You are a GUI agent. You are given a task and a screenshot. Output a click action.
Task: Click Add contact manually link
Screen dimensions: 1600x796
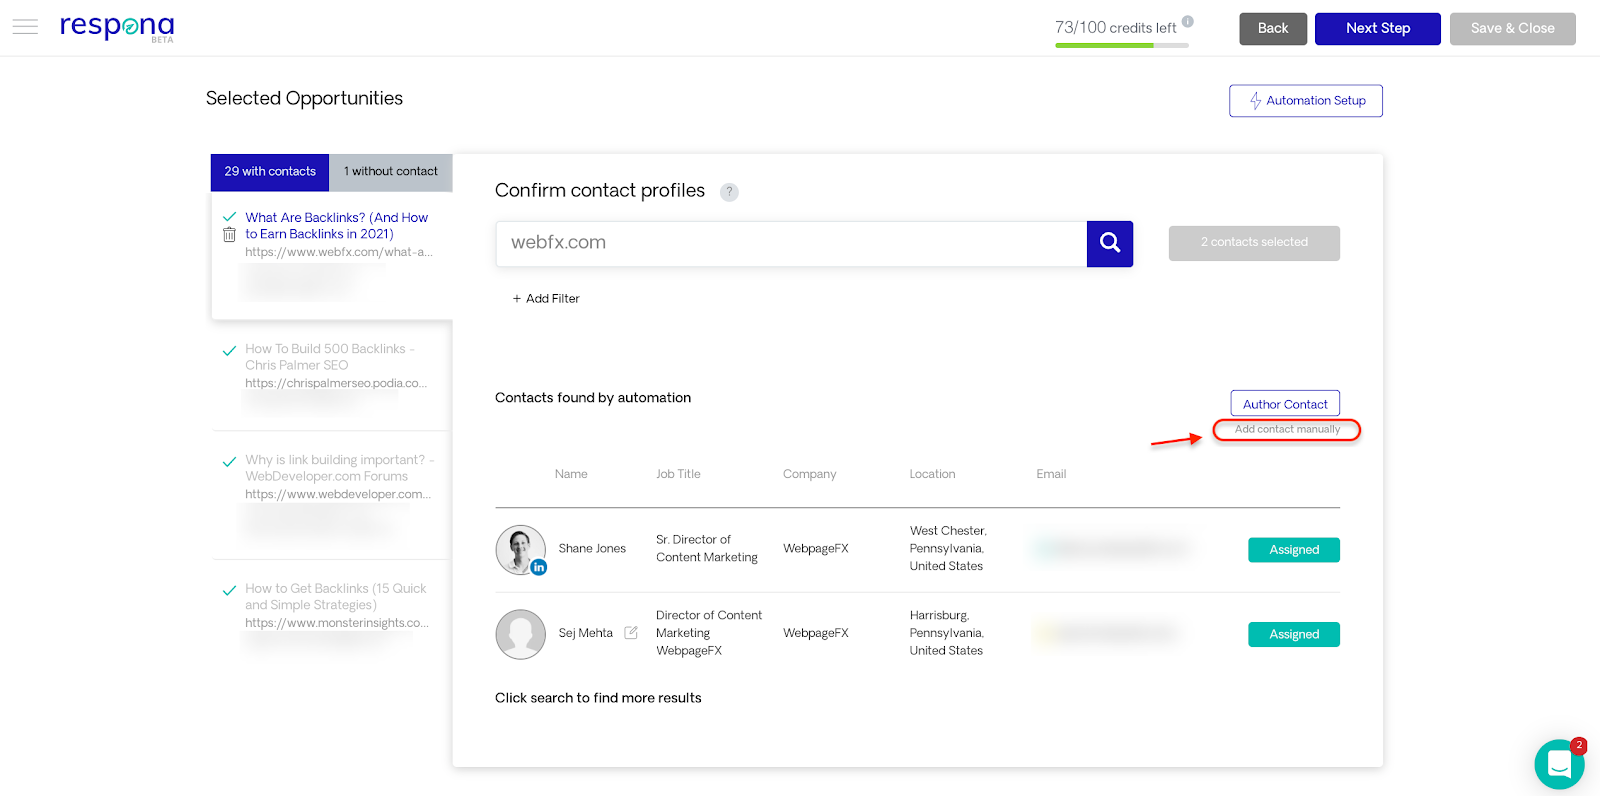click(x=1287, y=430)
